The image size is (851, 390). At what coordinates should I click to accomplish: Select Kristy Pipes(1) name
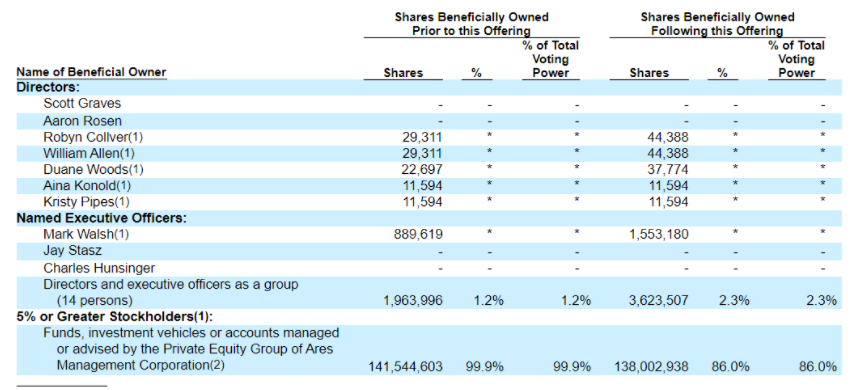pos(86,202)
